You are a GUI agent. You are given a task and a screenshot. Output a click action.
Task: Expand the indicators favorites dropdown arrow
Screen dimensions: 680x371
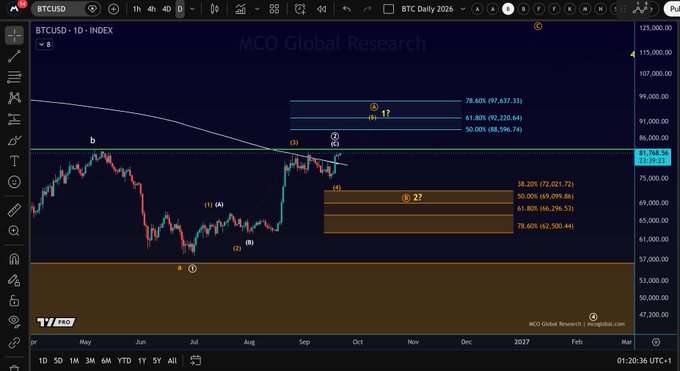pos(257,9)
